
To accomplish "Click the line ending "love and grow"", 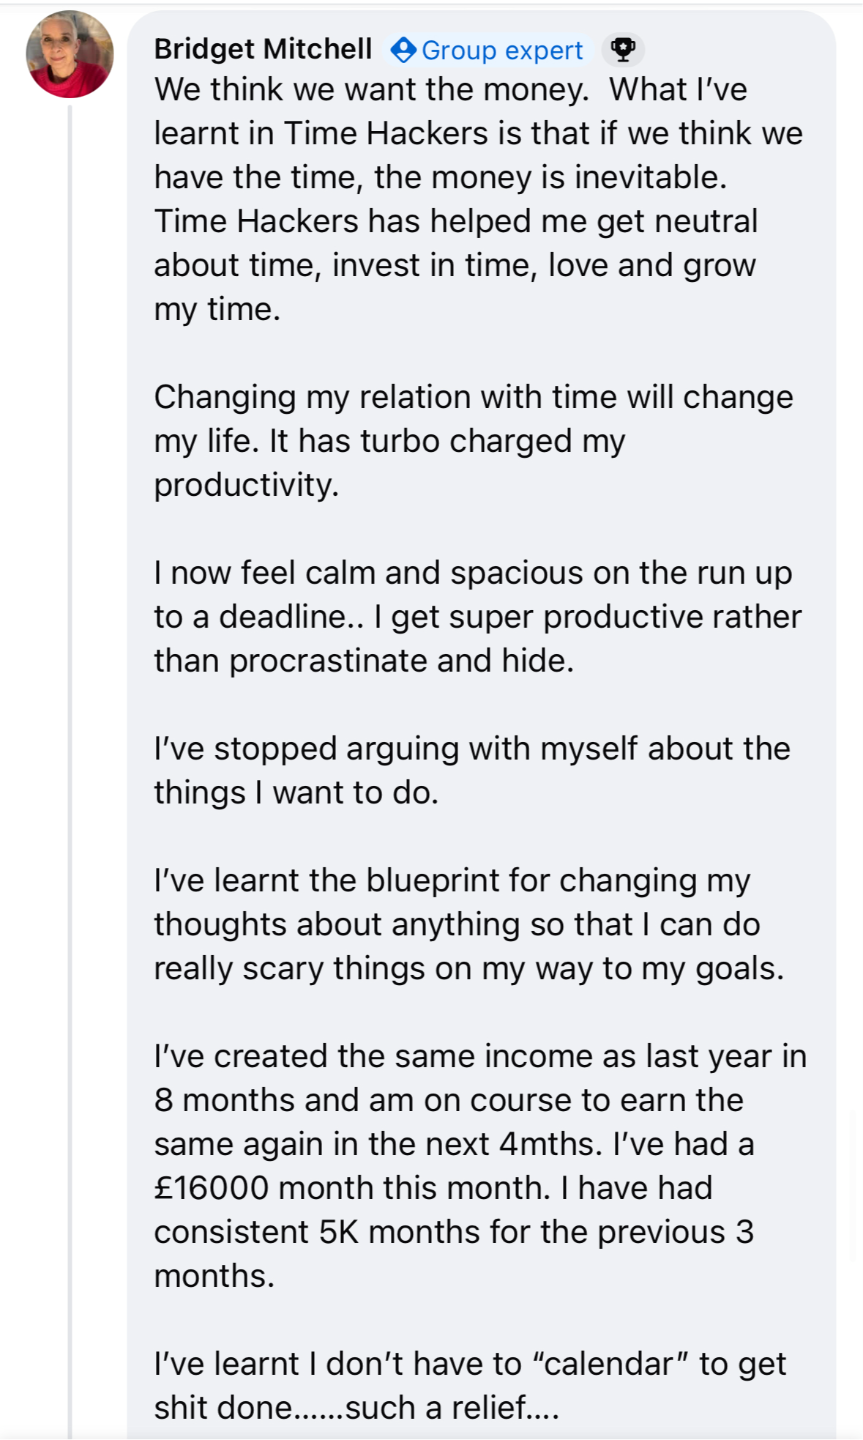I will point(454,265).
